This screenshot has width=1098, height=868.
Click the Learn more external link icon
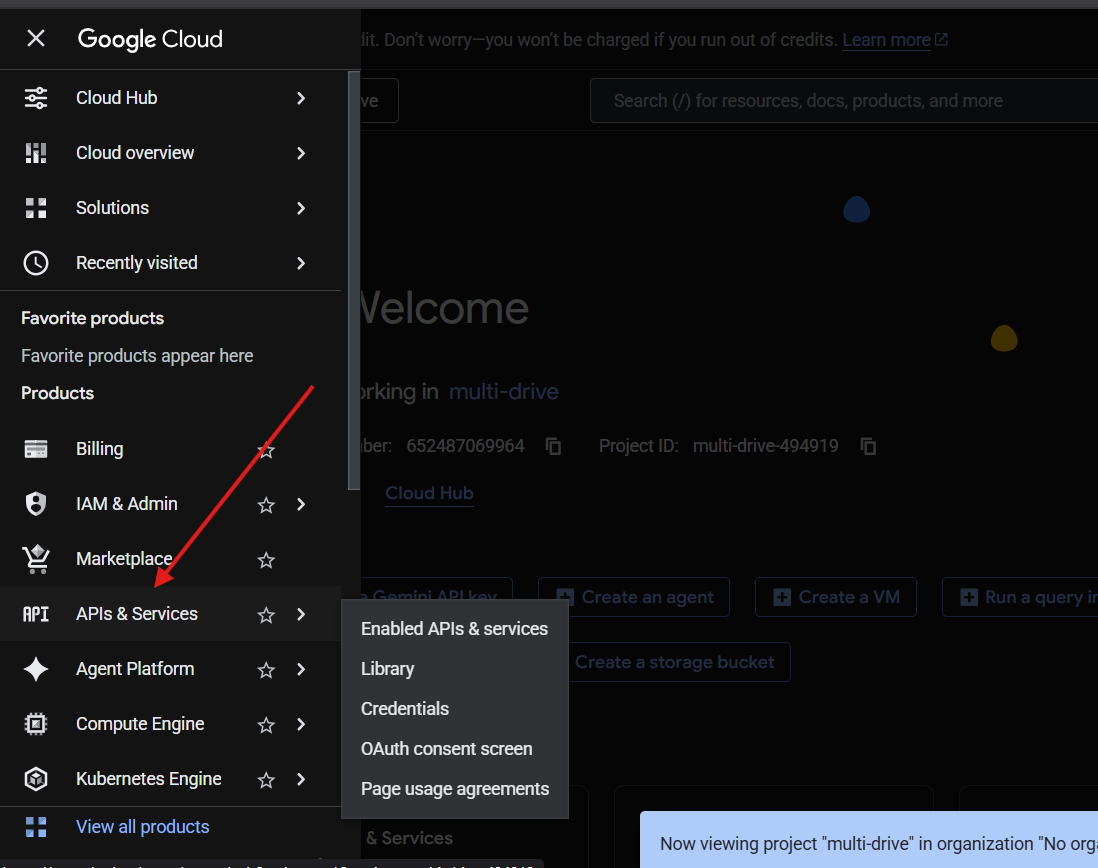941,39
